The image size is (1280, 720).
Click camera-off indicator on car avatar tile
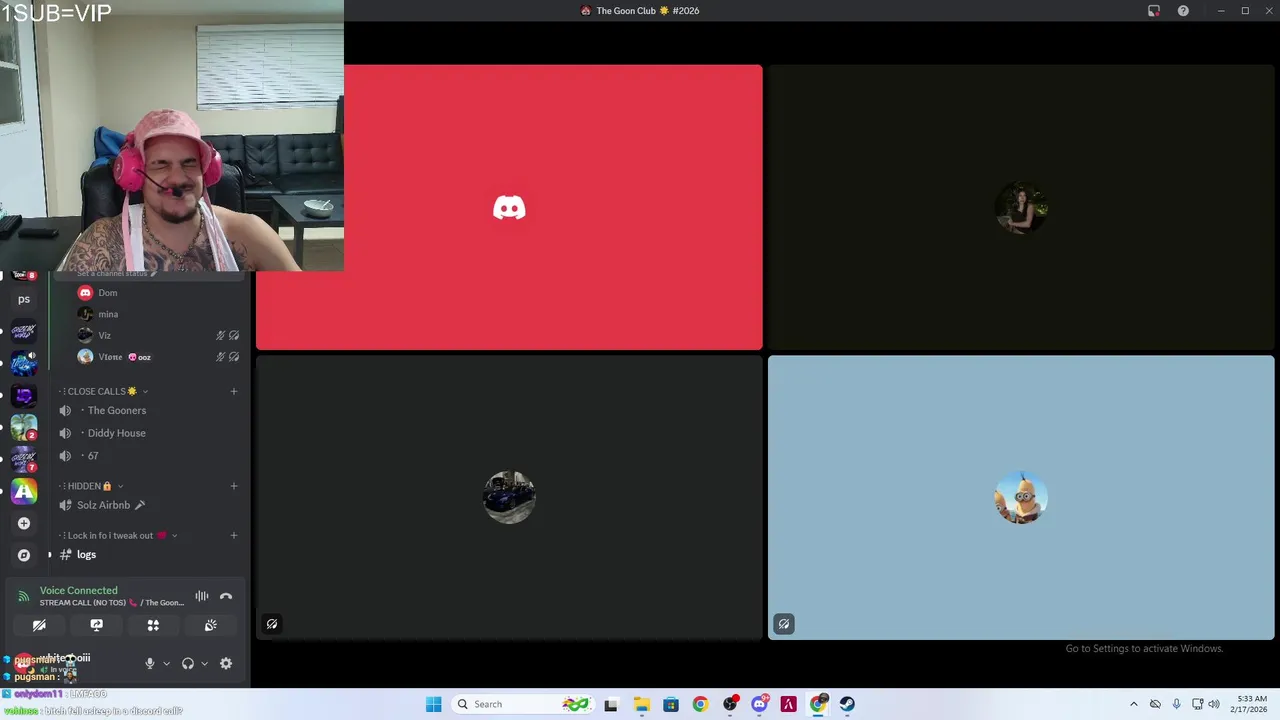coord(272,624)
